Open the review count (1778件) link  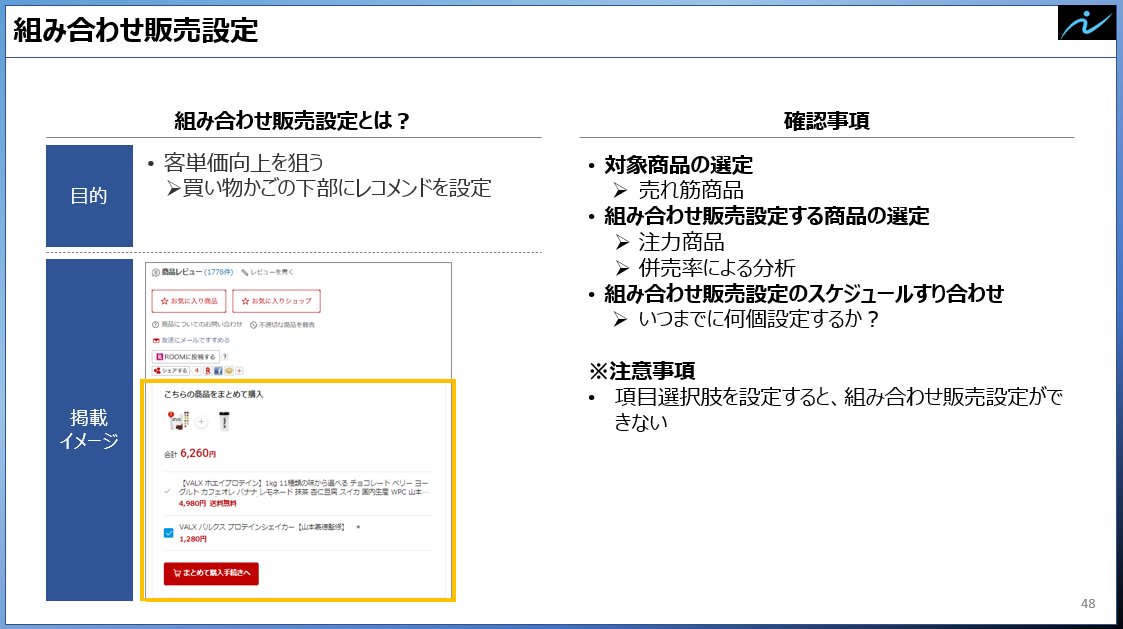[218, 272]
